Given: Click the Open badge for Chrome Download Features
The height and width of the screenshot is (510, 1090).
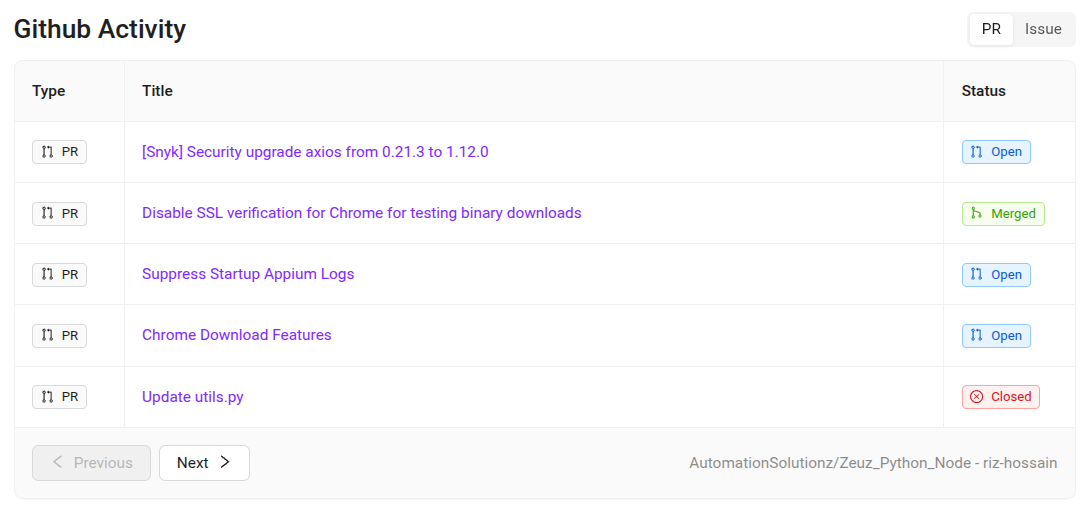Looking at the screenshot, I should pos(995,336).
